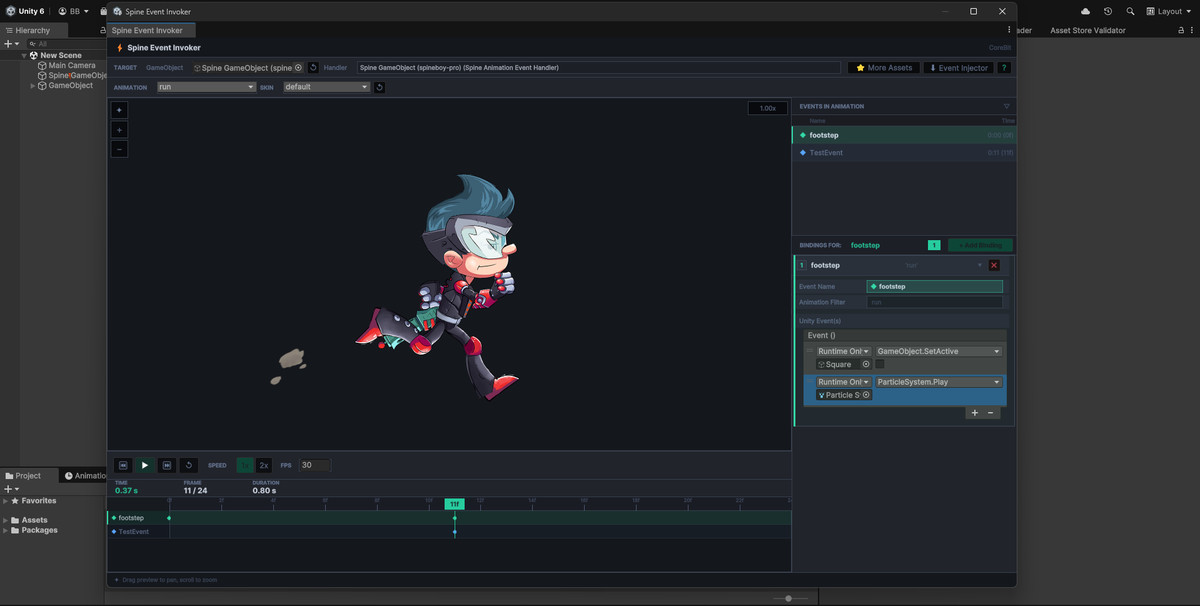Open help with the question mark button
This screenshot has width=1200, height=606.
1003,68
